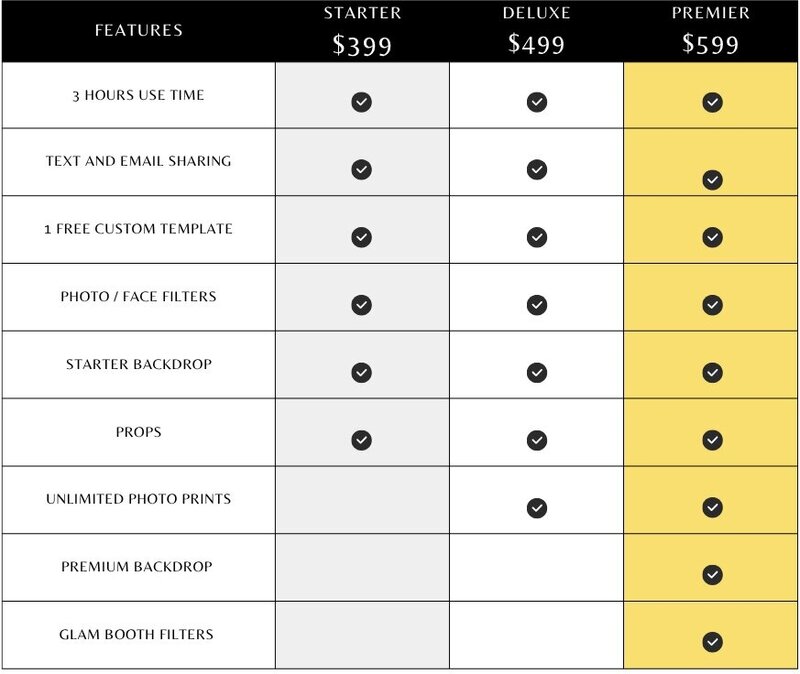This screenshot has height=674, width=800.
Task: Click Starter checkmark for 3 Hours Use Time
Action: (361, 102)
